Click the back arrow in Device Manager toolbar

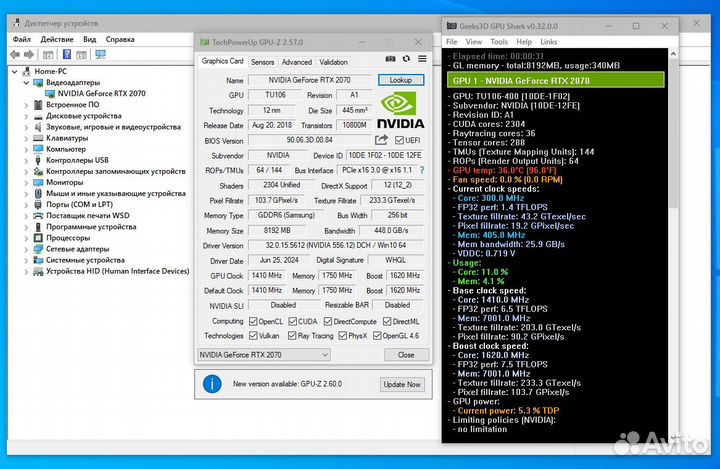tap(17, 56)
